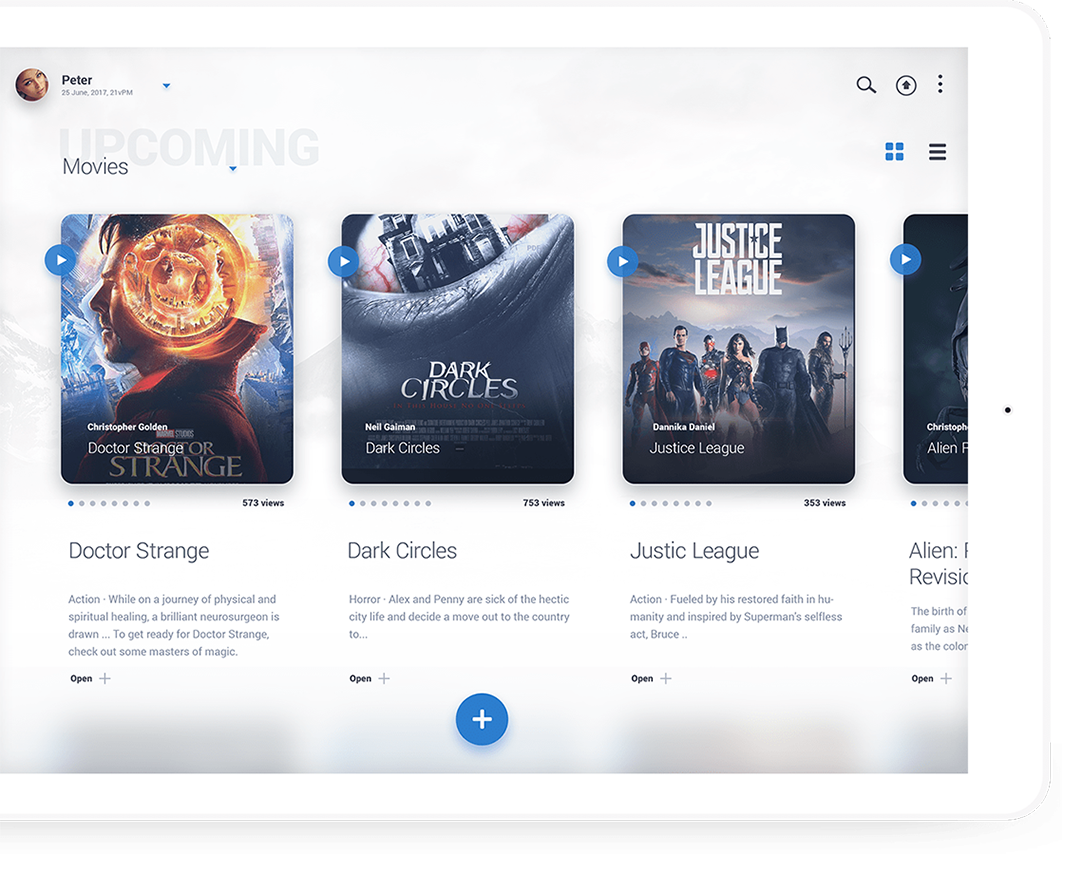Click plus icon beside Doctor Strange Open
The image size is (1082, 874).
105,679
